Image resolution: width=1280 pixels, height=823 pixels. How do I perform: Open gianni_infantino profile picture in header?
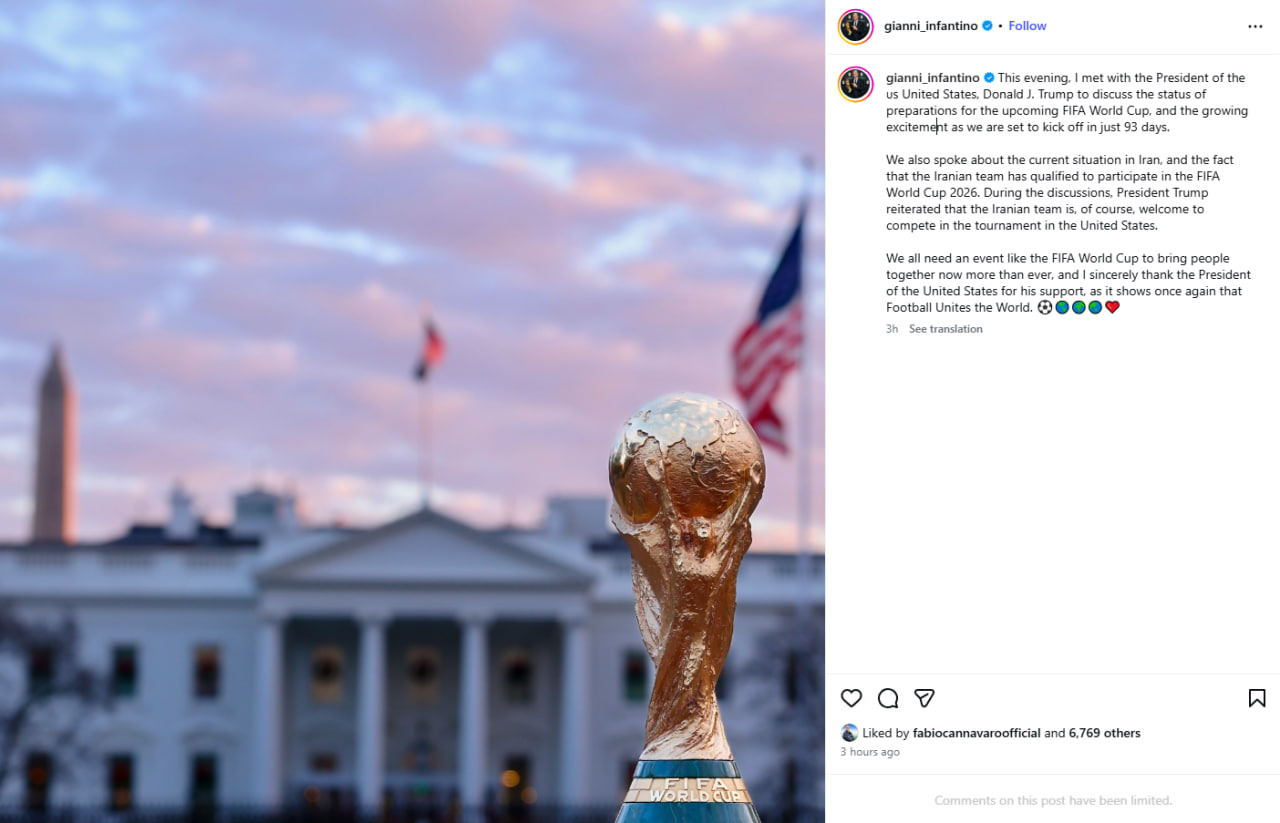pos(855,27)
